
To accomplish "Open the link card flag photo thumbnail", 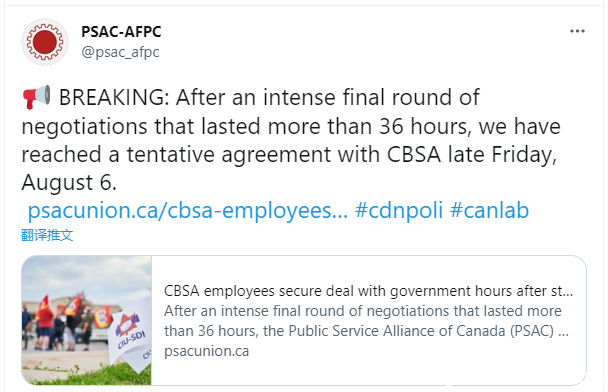I will pyautogui.click(x=86, y=320).
